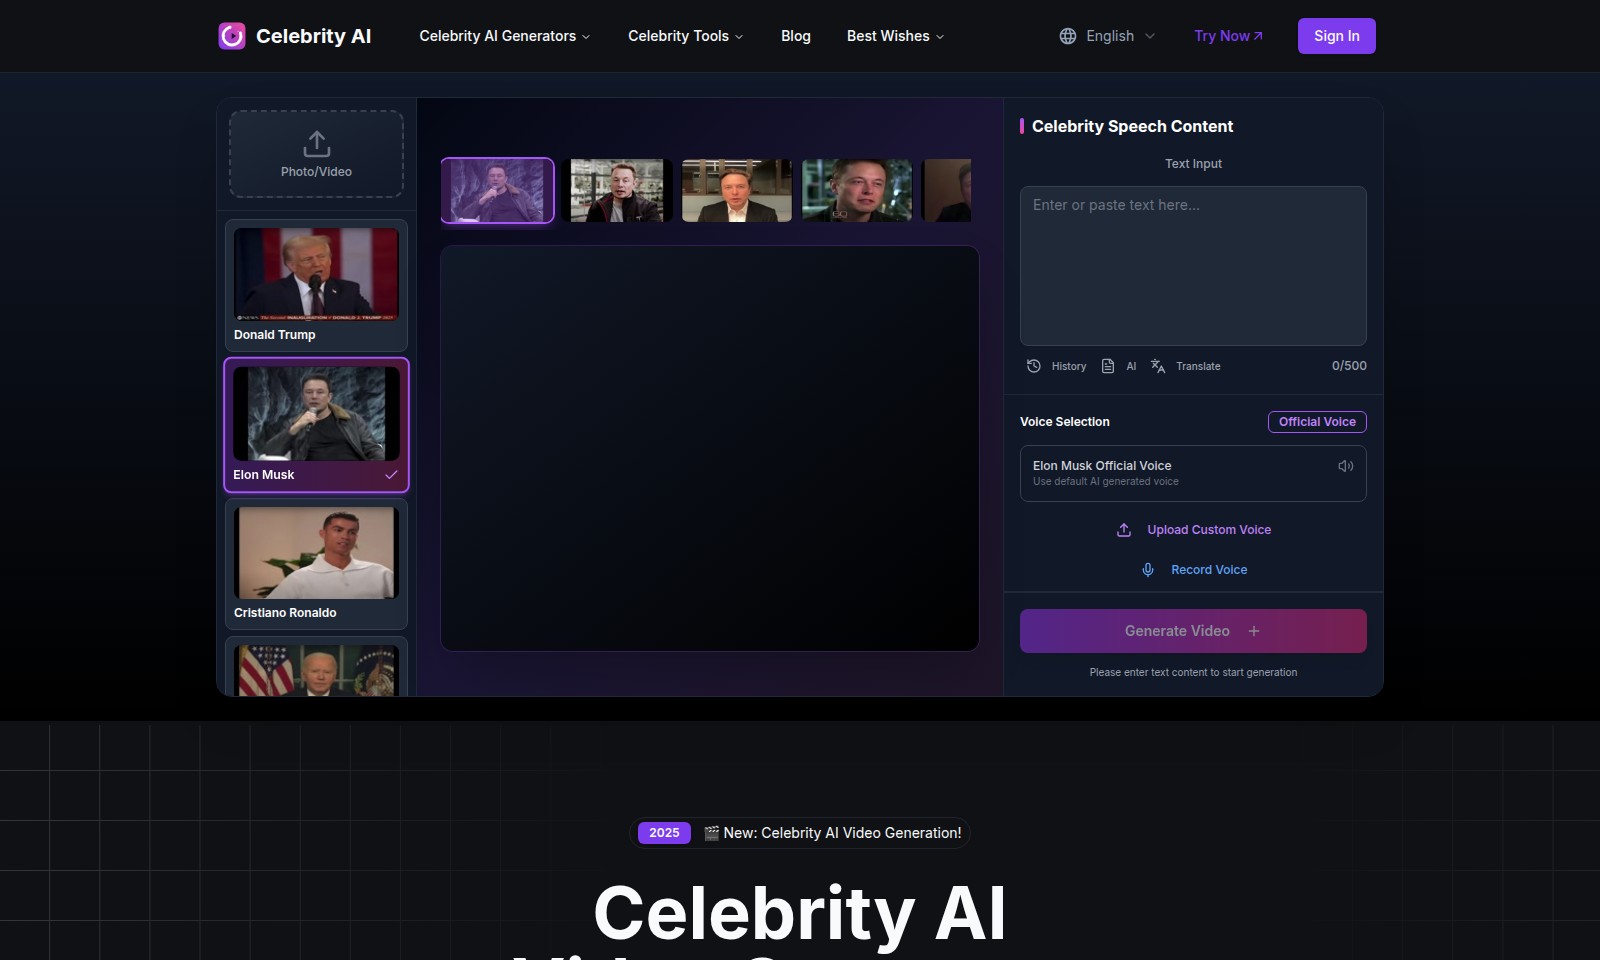Select the third Elon clip in suit
1600x960 pixels.
[x=737, y=190]
